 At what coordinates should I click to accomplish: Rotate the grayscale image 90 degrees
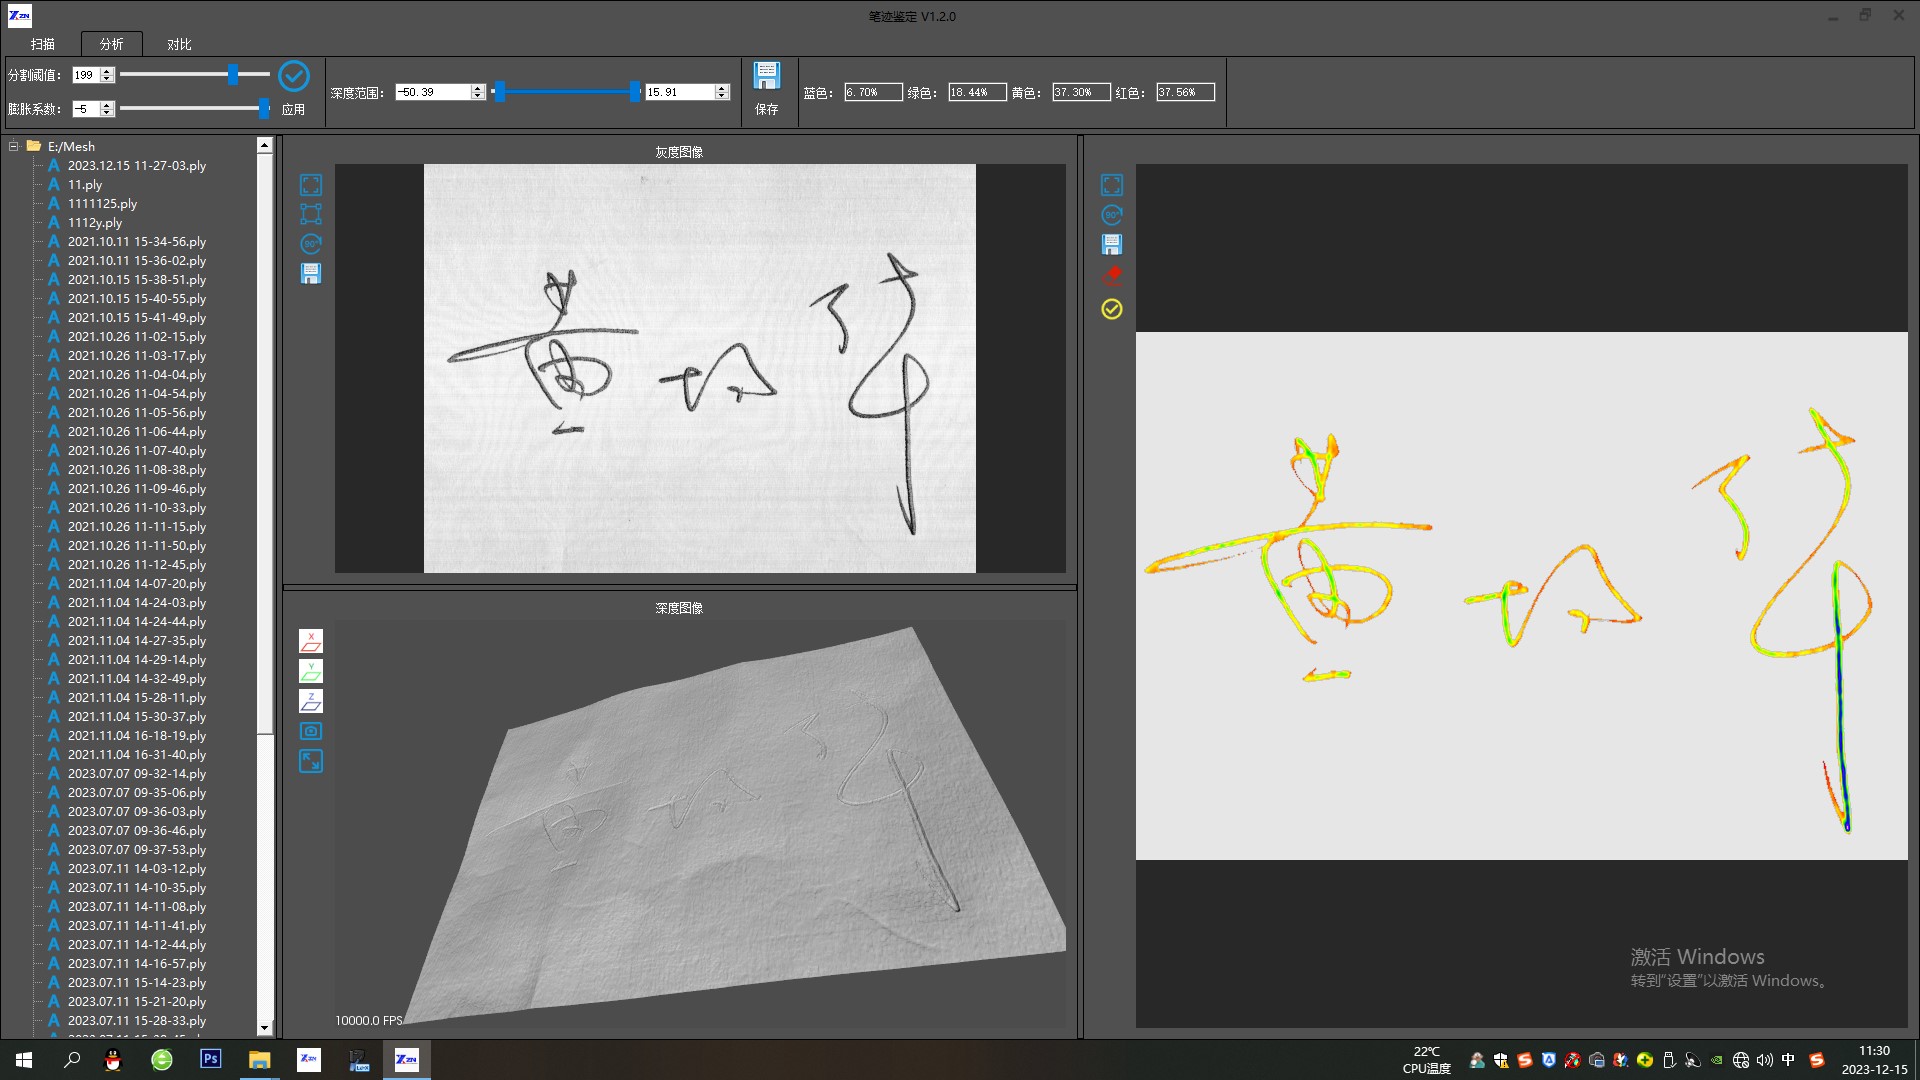311,243
